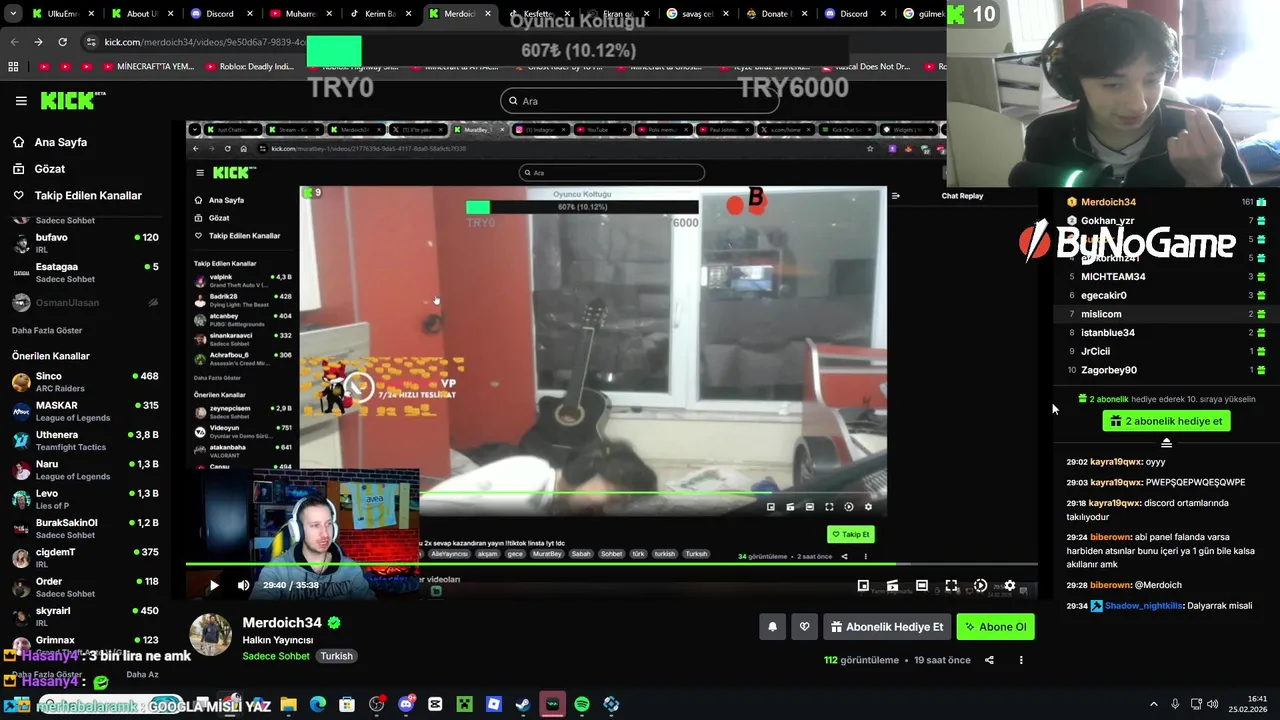The height and width of the screenshot is (720, 1280).
Task: Switch to the Muharrem YouTube tab
Action: tap(301, 14)
